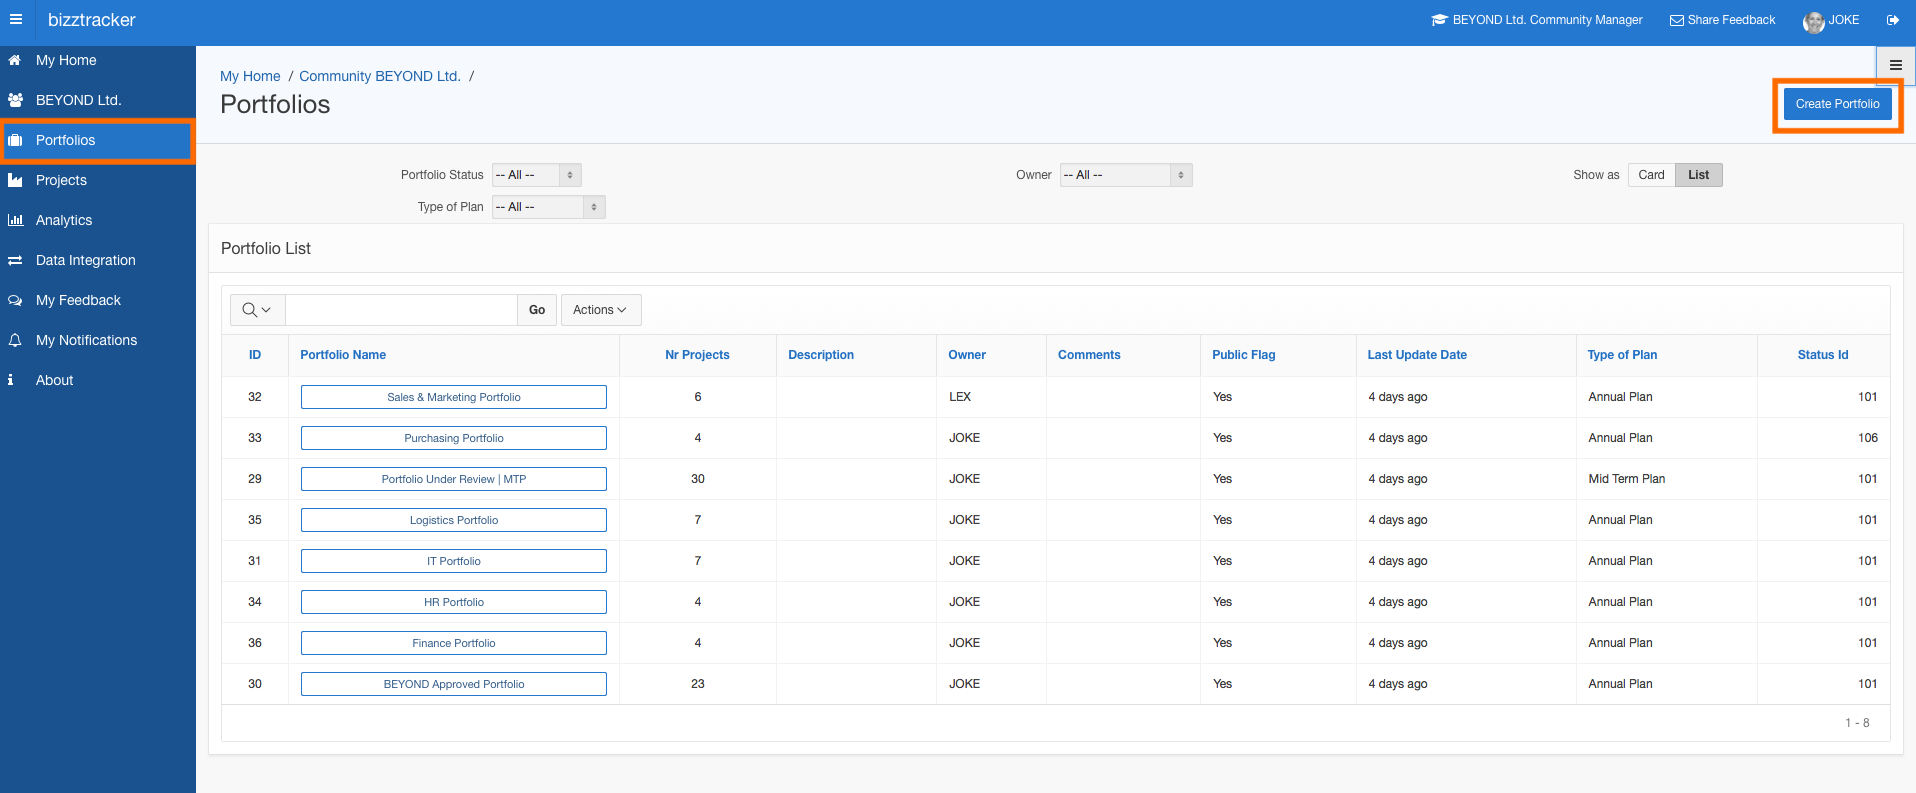Open My Home in sidebar
This screenshot has height=793, width=1916.
click(x=98, y=60)
